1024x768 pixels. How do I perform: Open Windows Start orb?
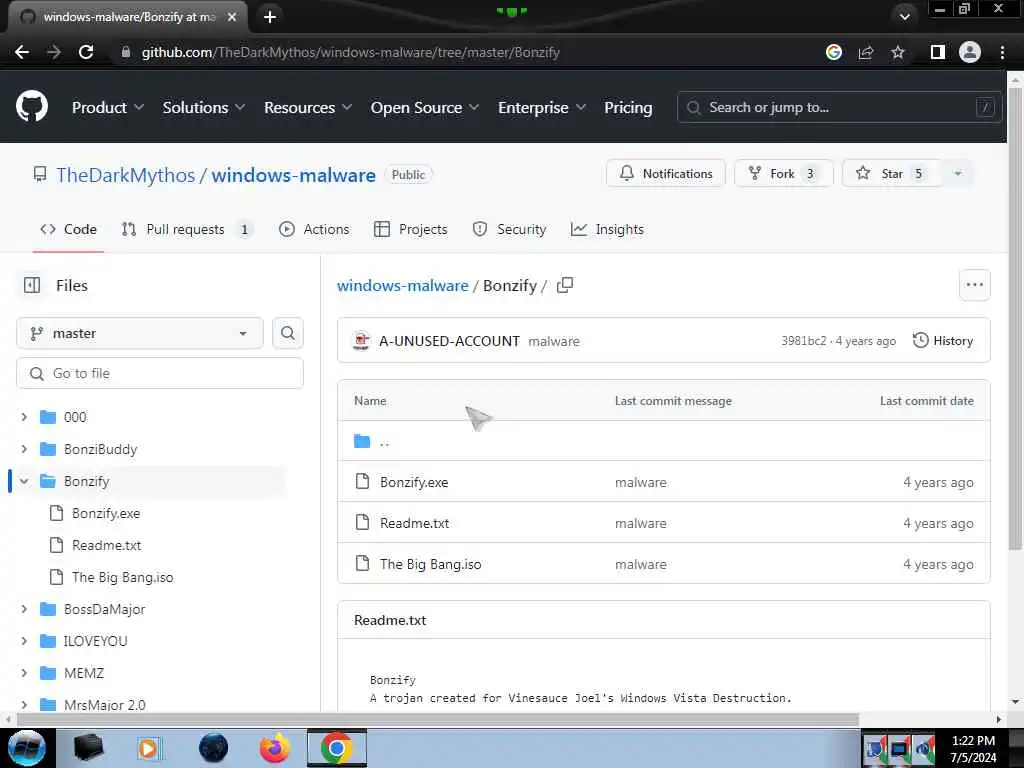coord(26,748)
